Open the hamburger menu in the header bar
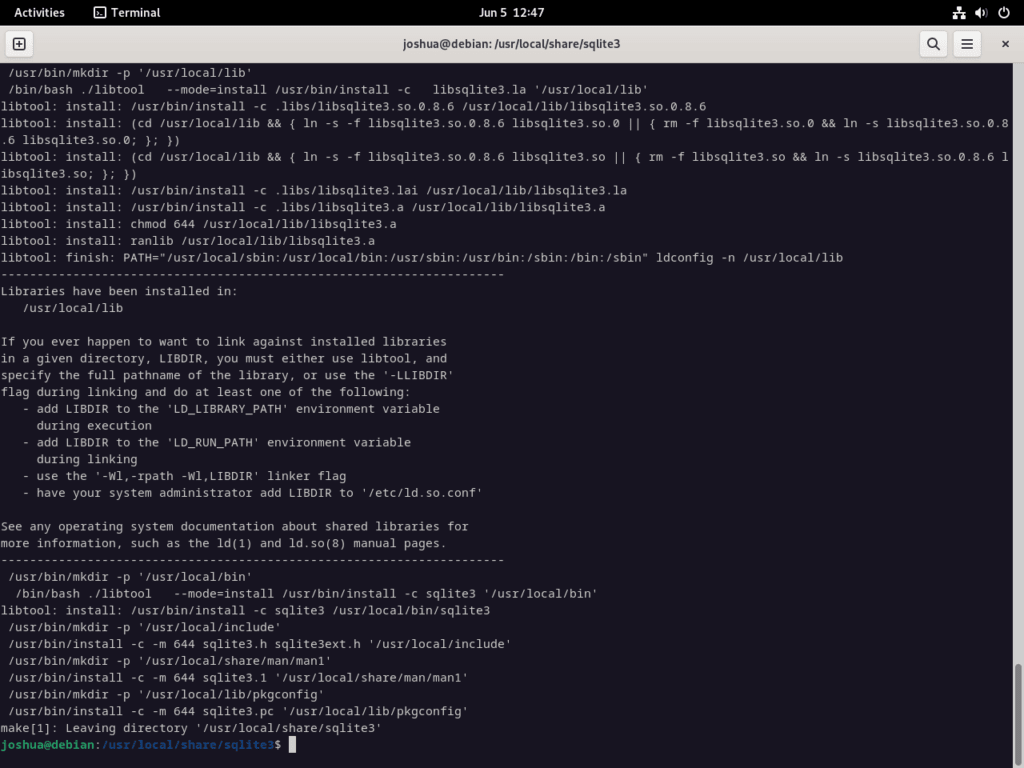 tap(967, 44)
